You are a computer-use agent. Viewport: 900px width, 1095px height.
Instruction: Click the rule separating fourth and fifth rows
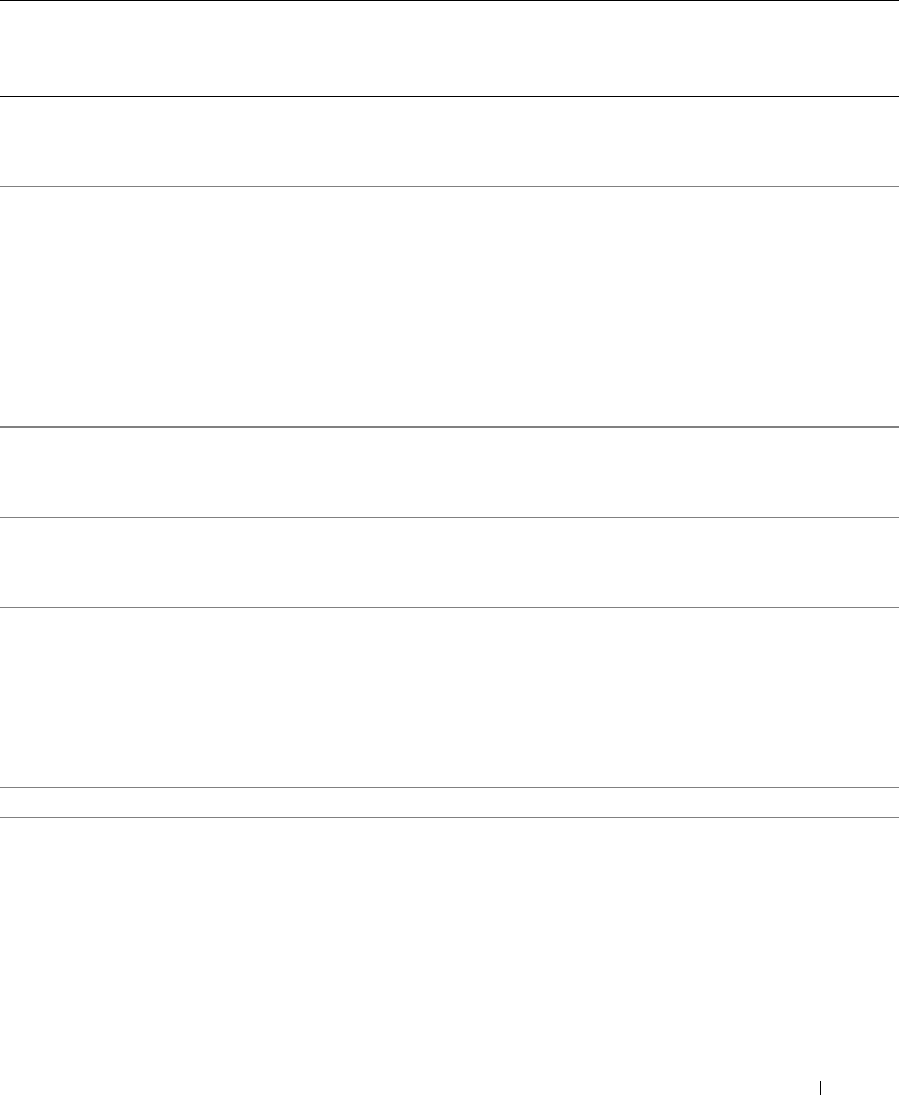coord(450,517)
